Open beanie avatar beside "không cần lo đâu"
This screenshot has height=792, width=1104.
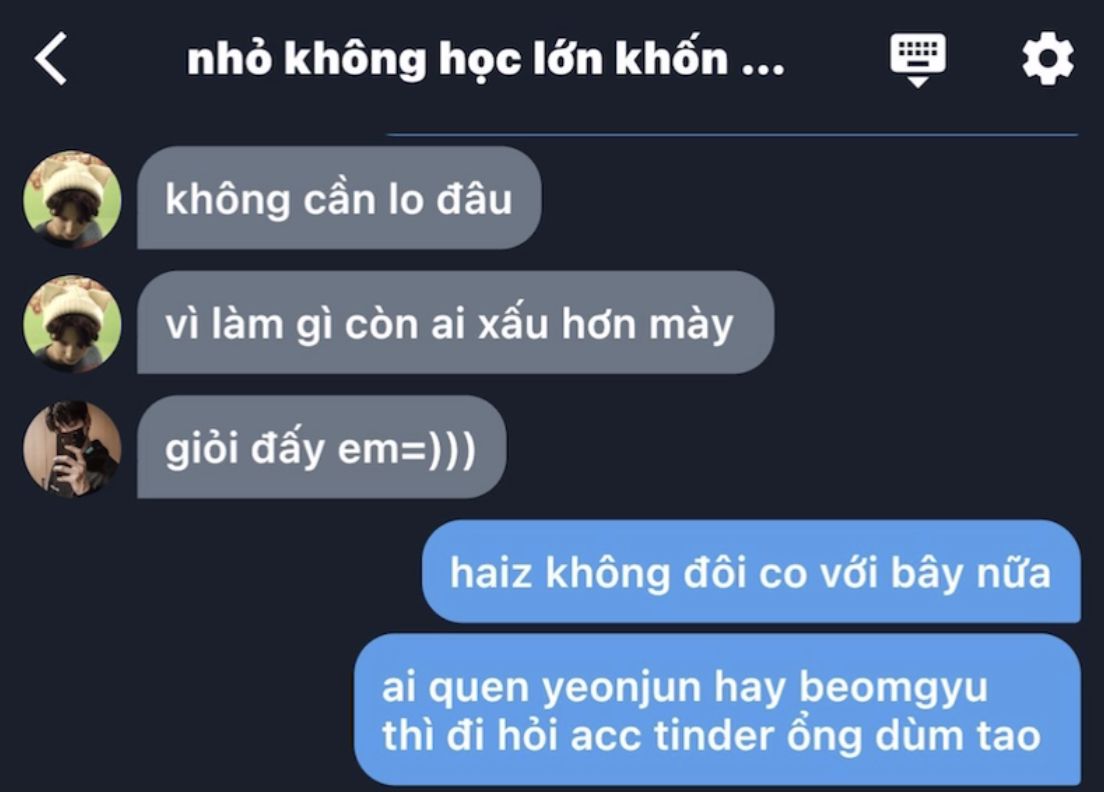pyautogui.click(x=73, y=199)
